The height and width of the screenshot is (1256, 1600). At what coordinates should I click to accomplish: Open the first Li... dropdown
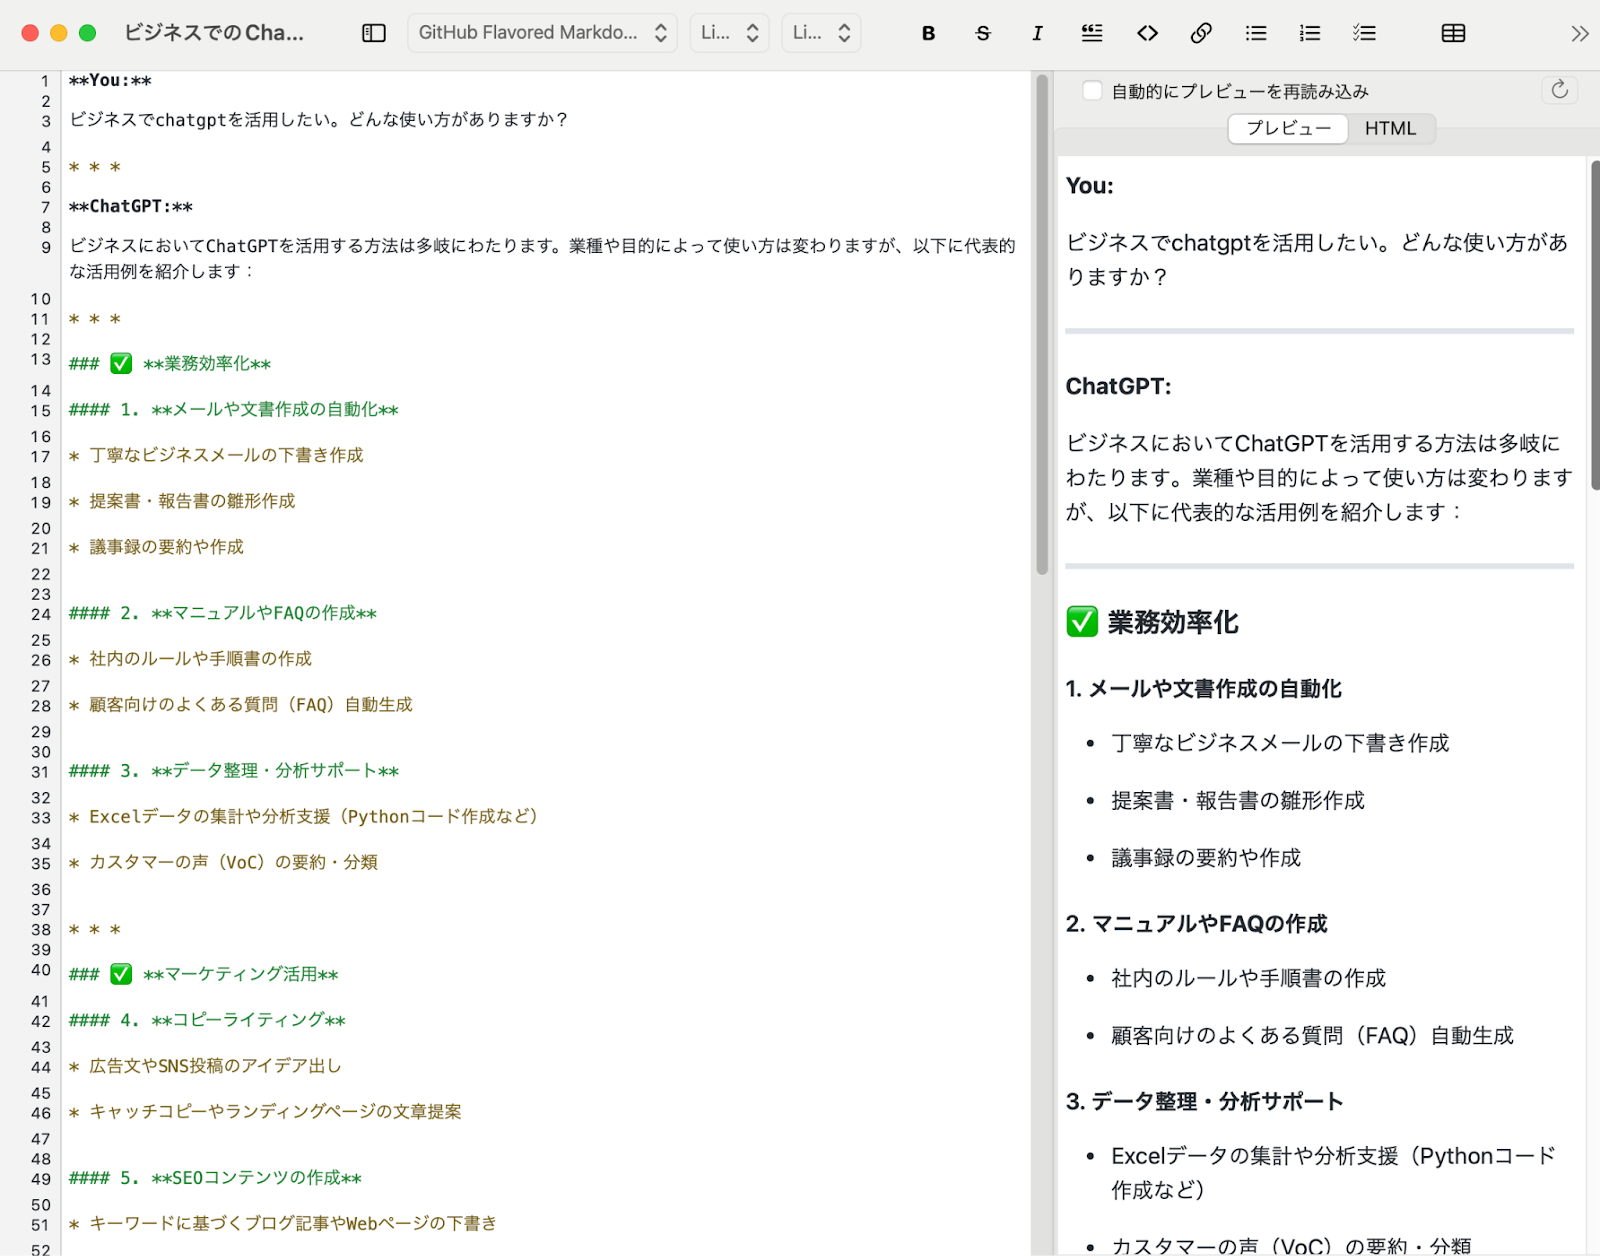point(729,33)
